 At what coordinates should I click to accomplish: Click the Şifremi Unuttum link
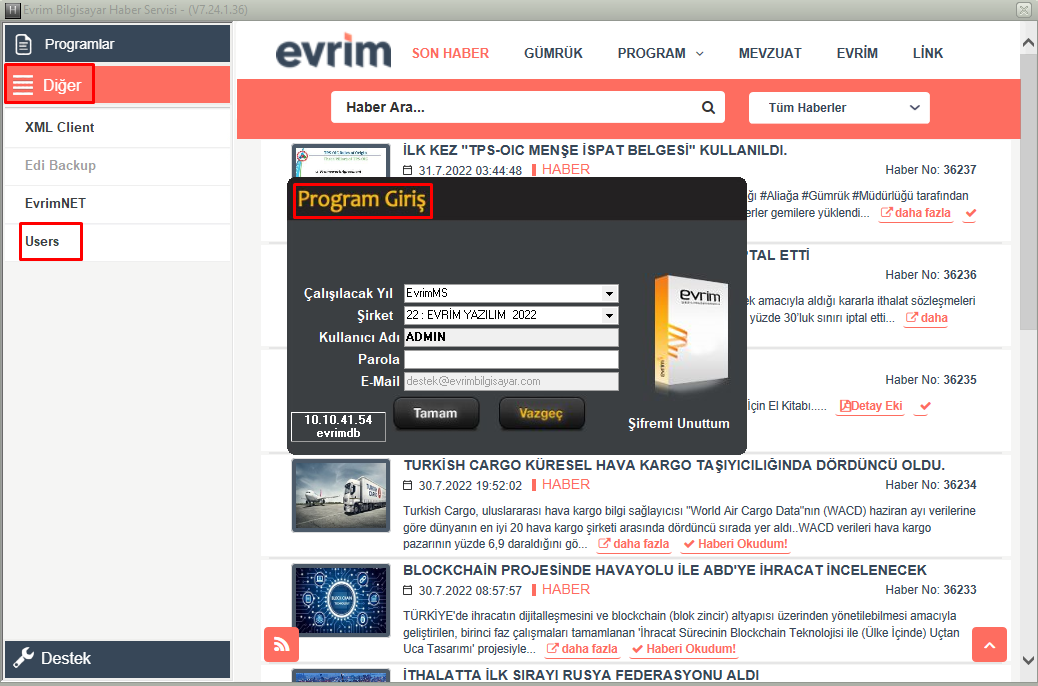coord(679,423)
